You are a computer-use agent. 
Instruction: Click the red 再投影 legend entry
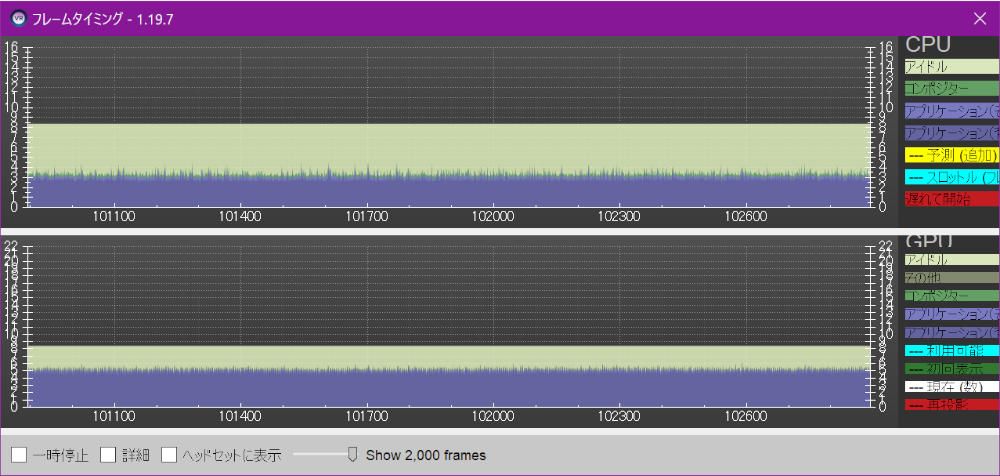[x=952, y=405]
